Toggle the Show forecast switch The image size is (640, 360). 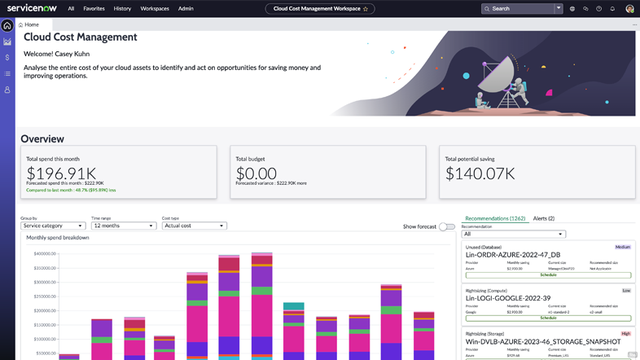447,227
